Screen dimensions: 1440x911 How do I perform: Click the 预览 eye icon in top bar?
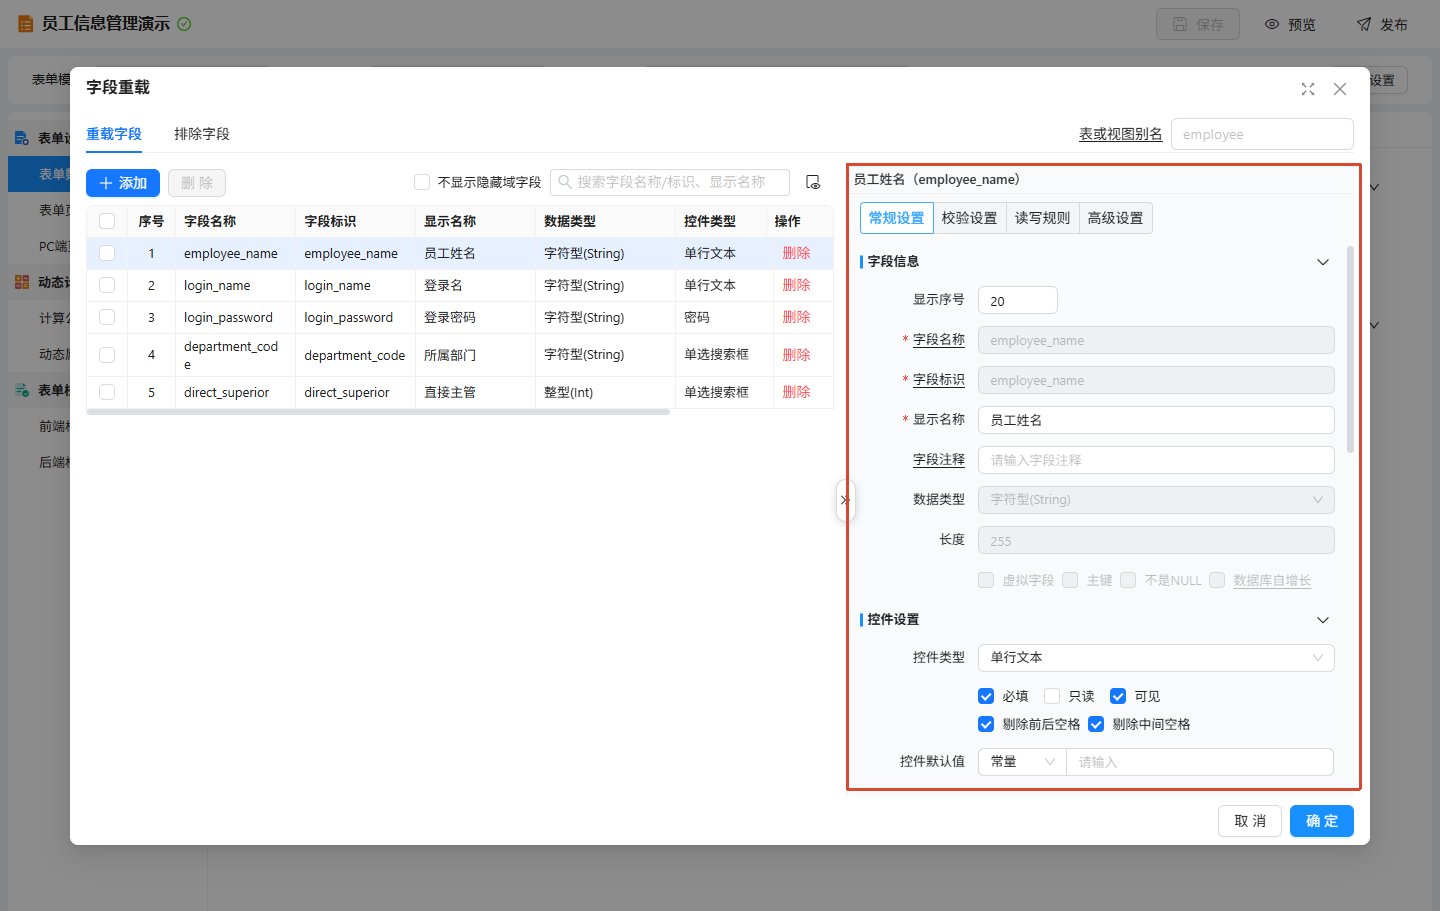(1272, 24)
